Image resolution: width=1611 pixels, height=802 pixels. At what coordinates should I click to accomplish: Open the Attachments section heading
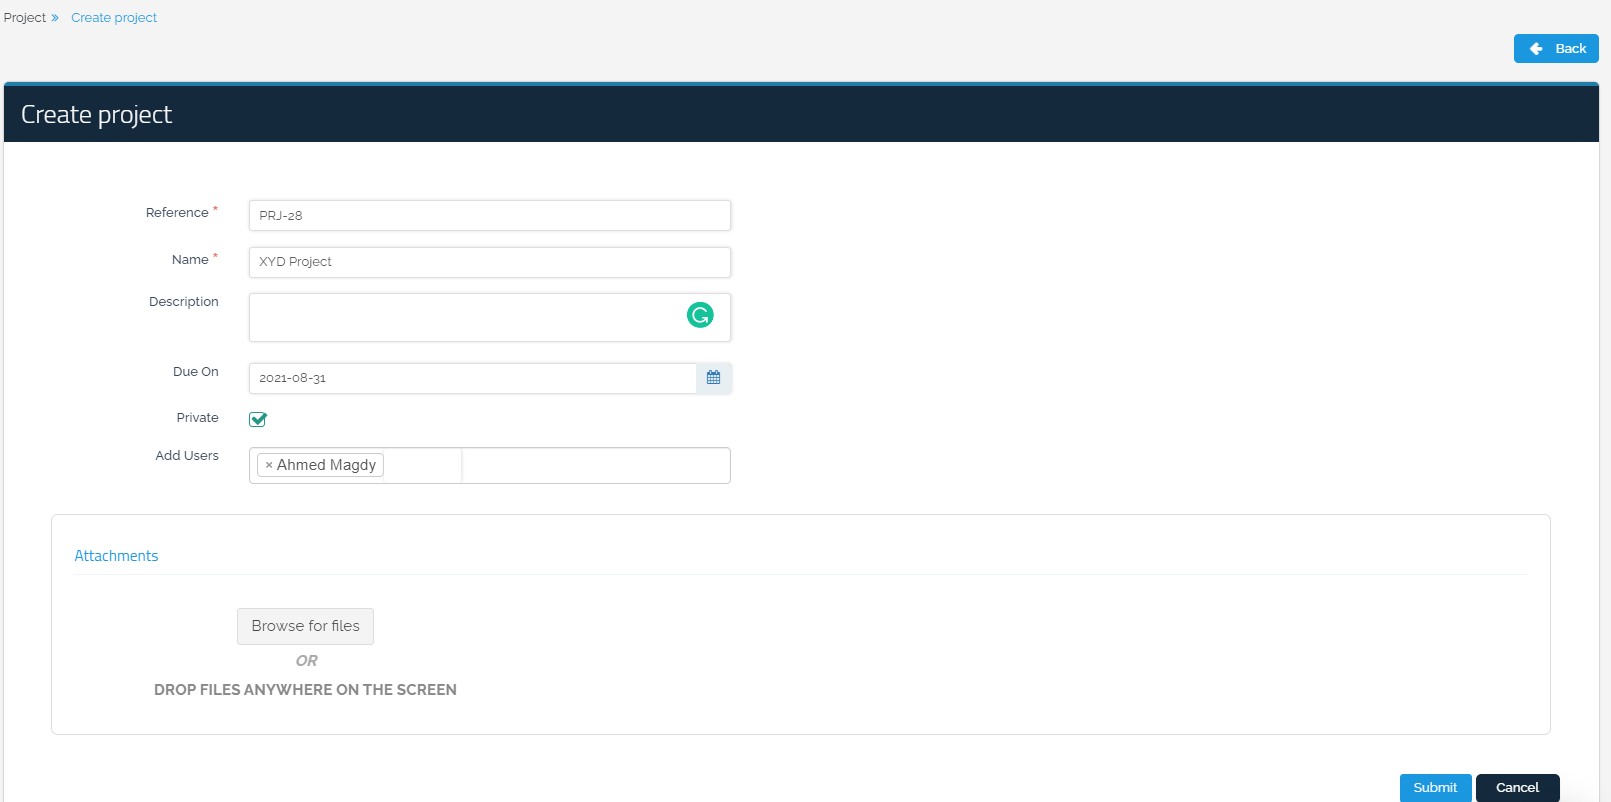point(116,556)
